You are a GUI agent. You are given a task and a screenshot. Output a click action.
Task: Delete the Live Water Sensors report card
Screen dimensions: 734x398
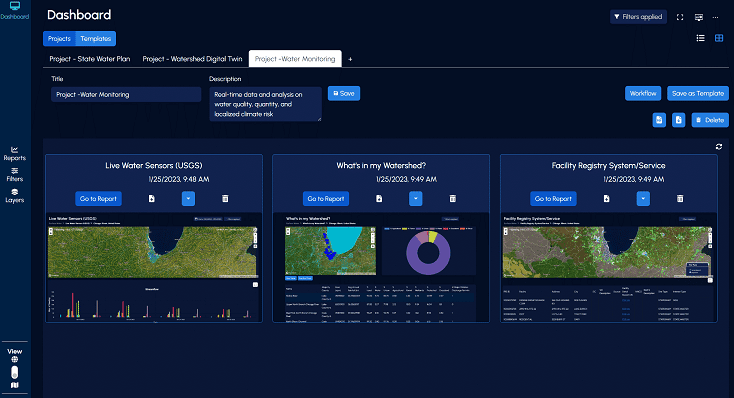point(225,199)
